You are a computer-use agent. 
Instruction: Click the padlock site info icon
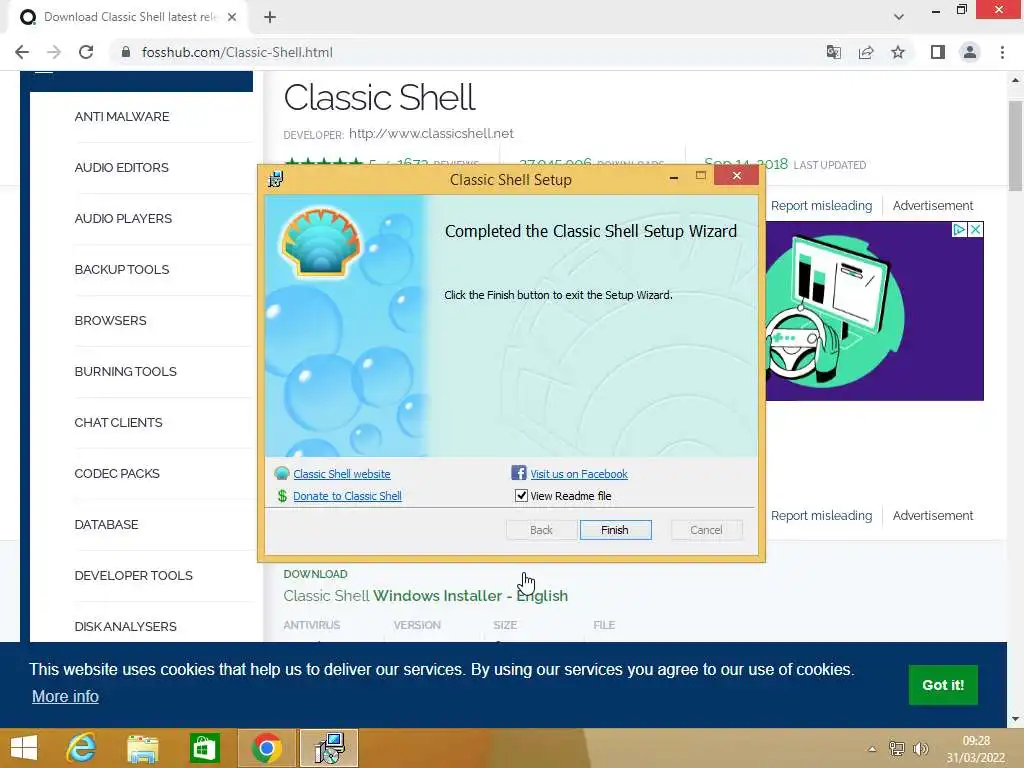tap(126, 52)
